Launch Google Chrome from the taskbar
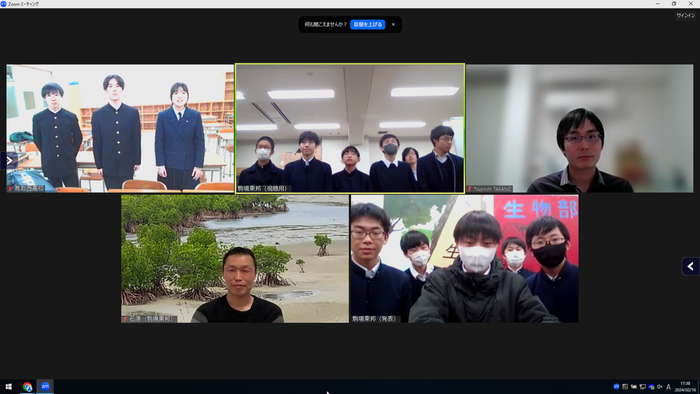 click(x=27, y=387)
